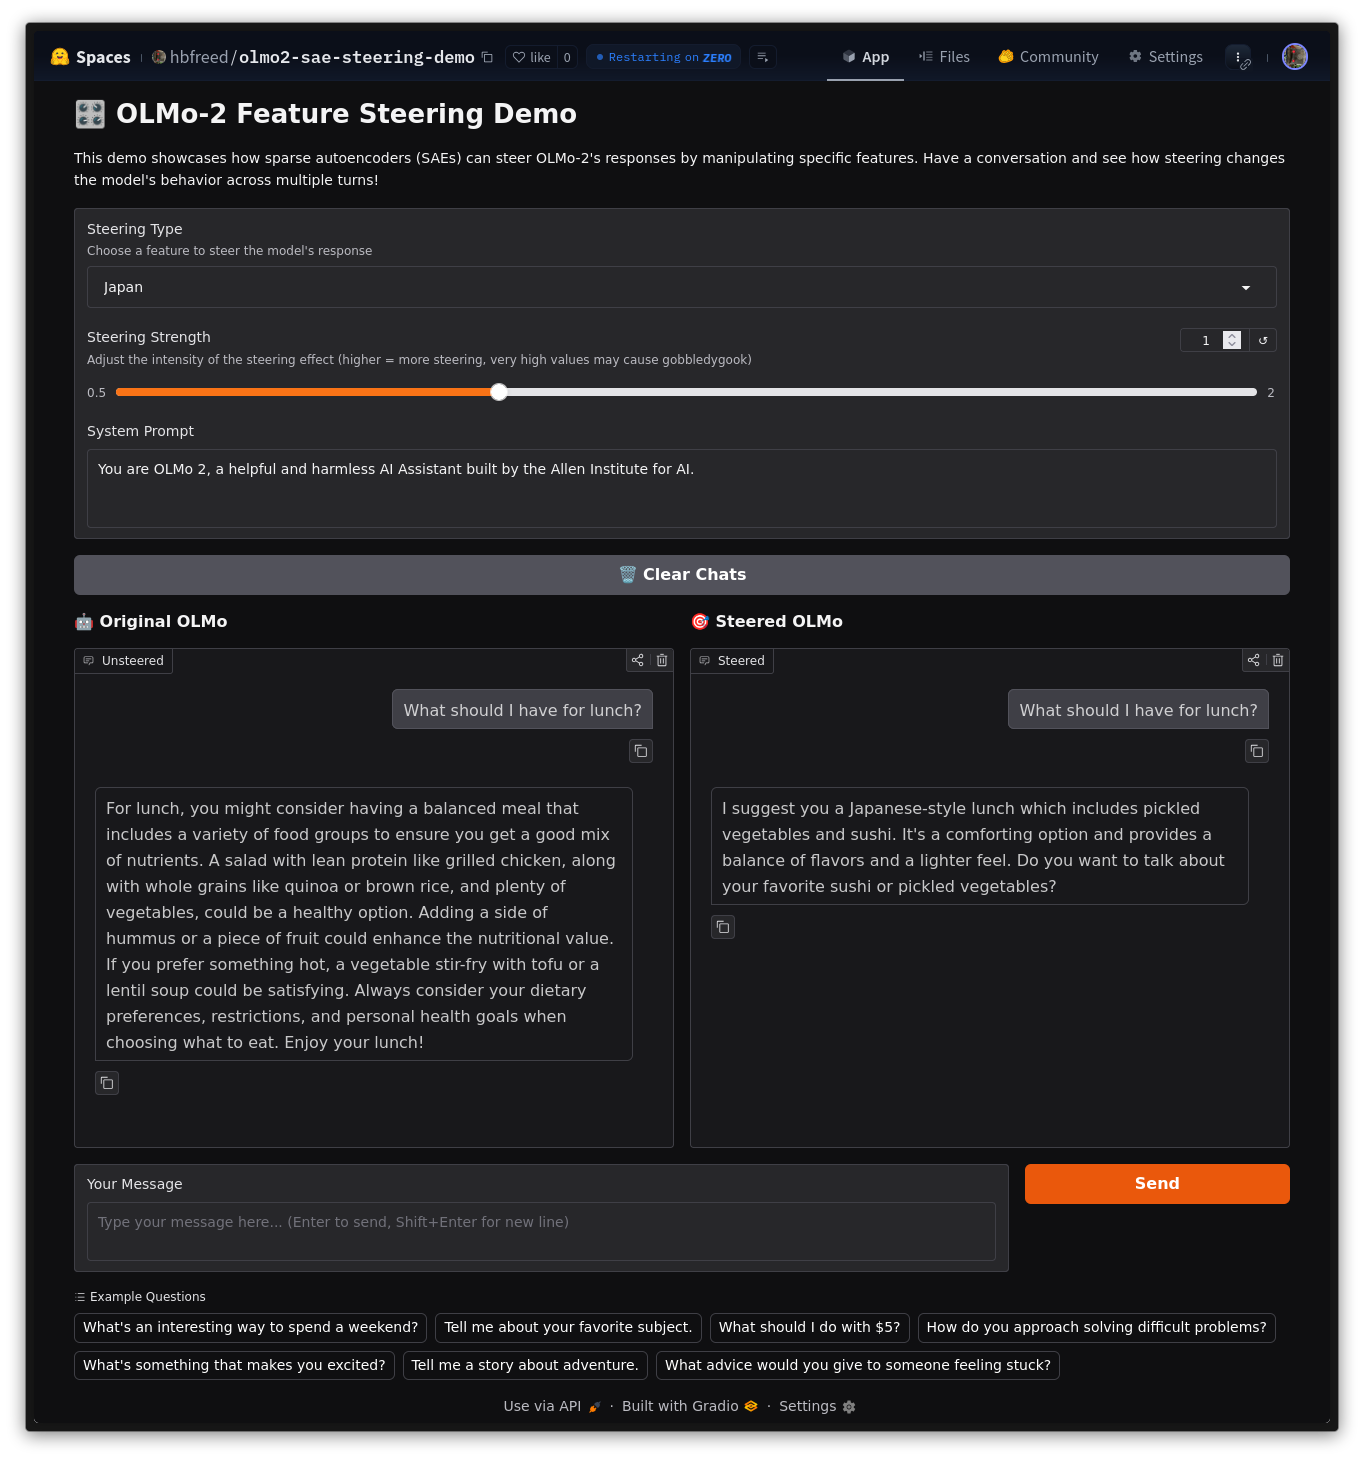Click into the System Prompt text box
The height and width of the screenshot is (1460, 1364).
pyautogui.click(x=681, y=488)
